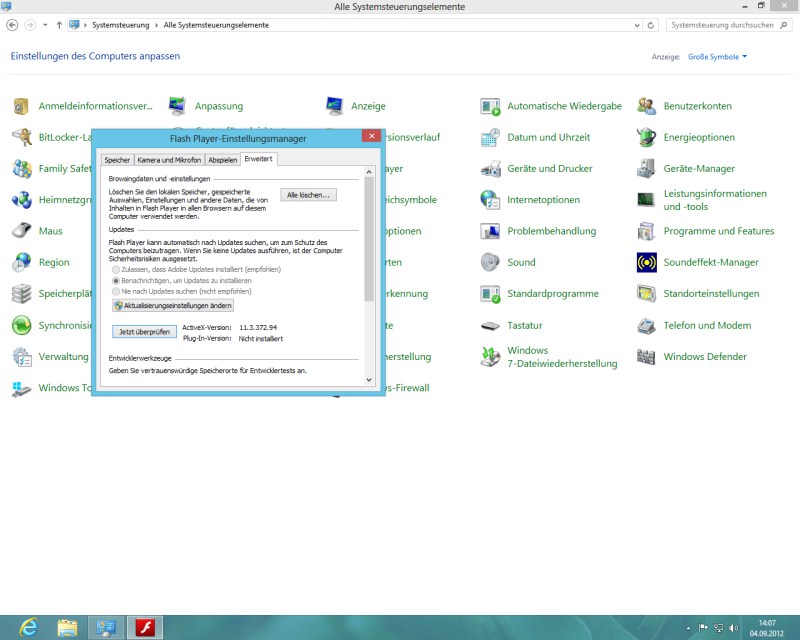This screenshot has width=800, height=640.
Task: Show hidden tray icons arrow
Action: click(688, 628)
